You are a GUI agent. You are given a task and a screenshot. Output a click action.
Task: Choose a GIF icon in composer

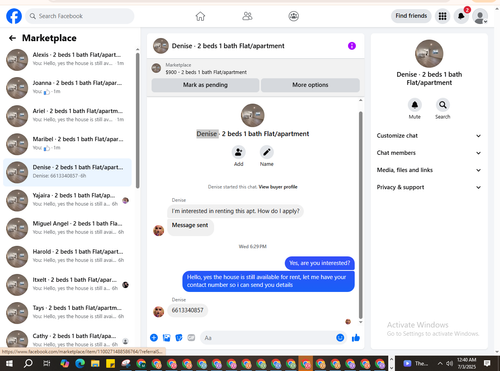coord(191,338)
